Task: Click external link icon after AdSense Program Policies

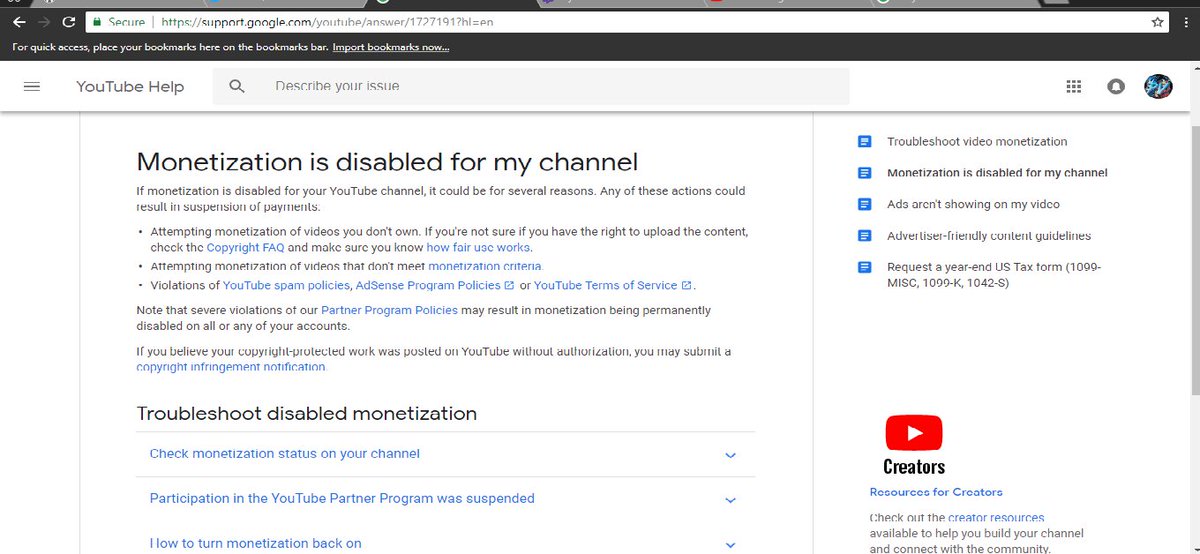Action: pyautogui.click(x=509, y=286)
